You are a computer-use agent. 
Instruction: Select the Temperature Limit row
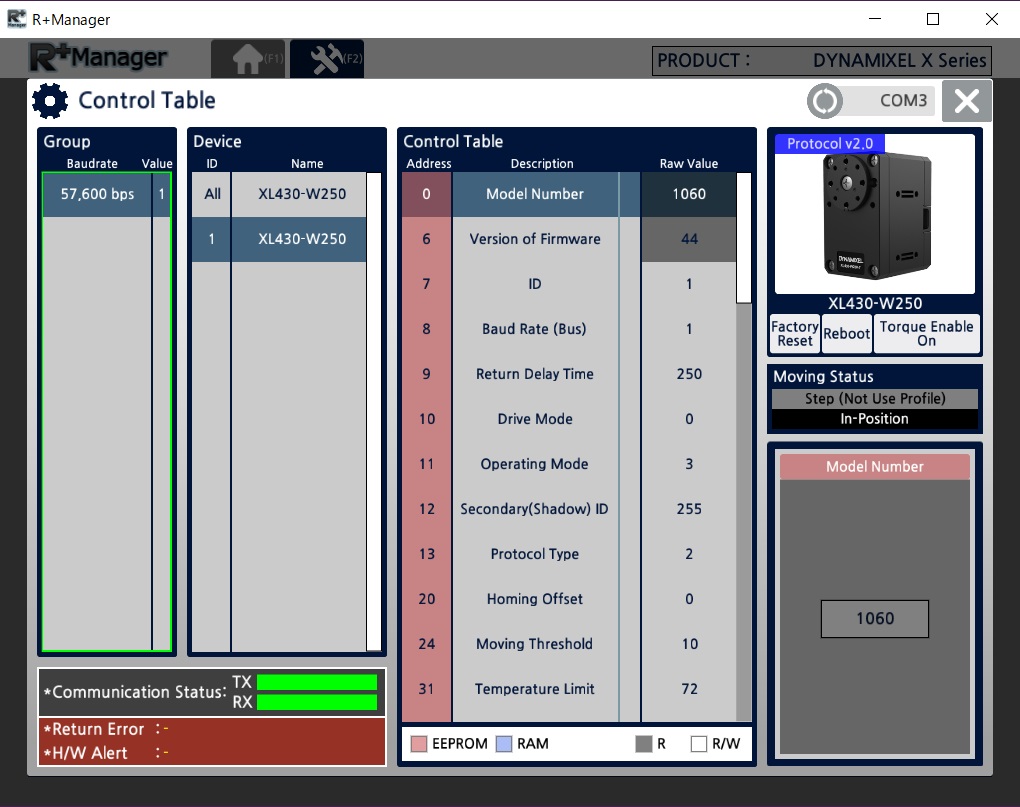569,689
